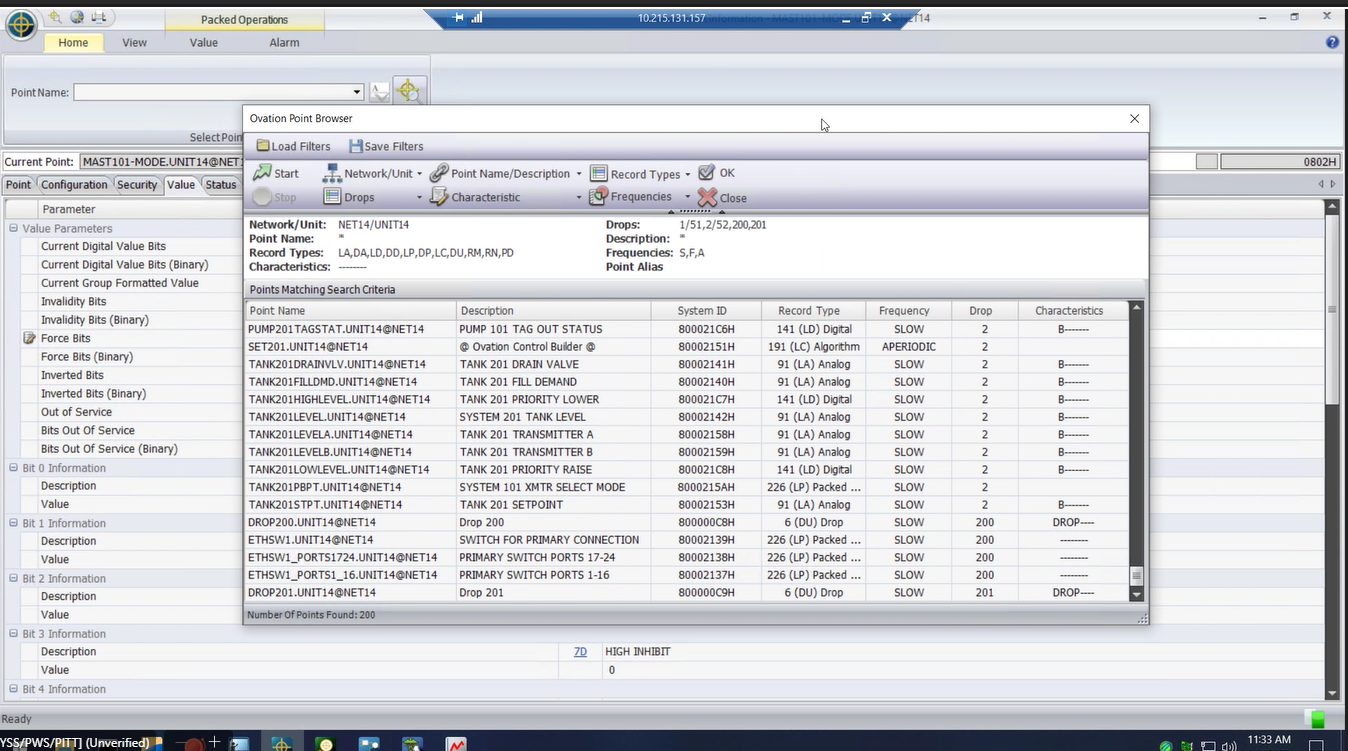Click the Ovation application orb button
The height and width of the screenshot is (751, 1348).
click(x=22, y=26)
